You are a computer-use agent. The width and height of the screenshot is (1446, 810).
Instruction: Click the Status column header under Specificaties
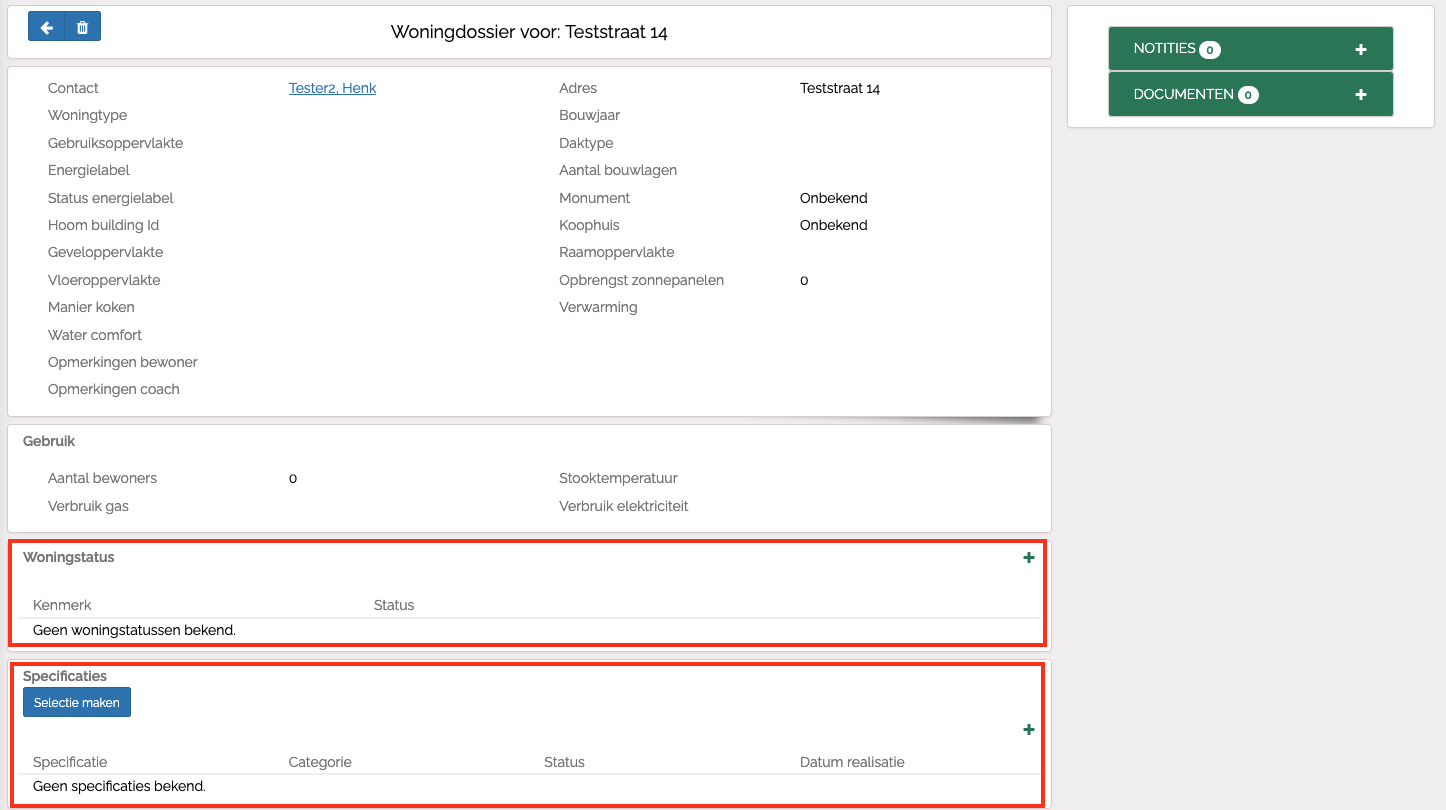tap(564, 762)
